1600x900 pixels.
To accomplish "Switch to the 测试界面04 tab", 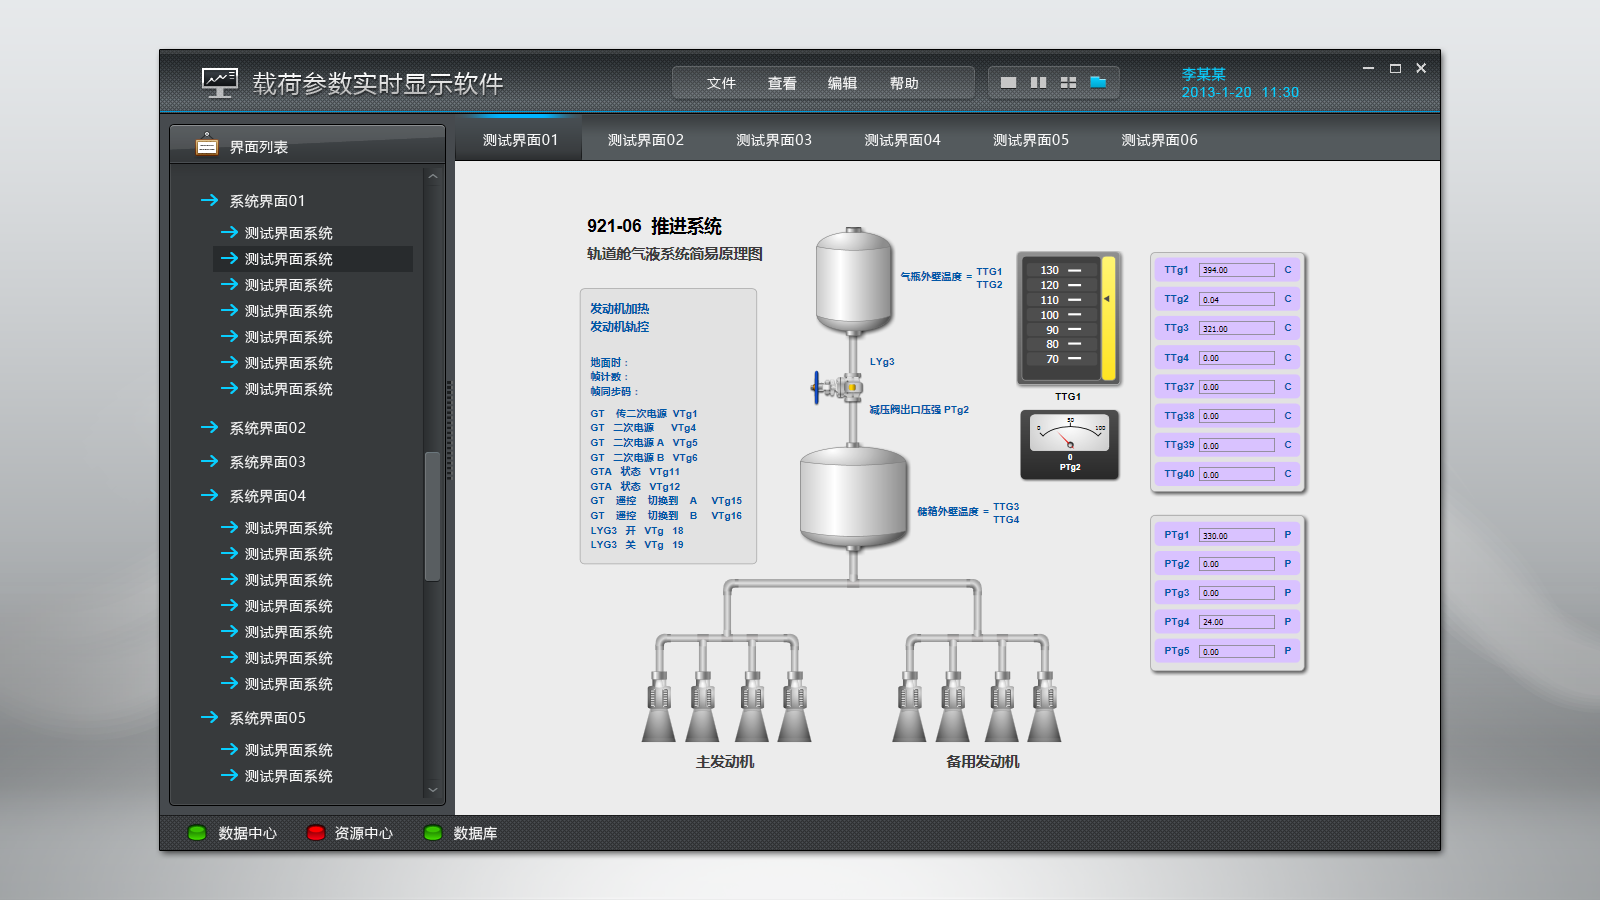I will (902, 140).
